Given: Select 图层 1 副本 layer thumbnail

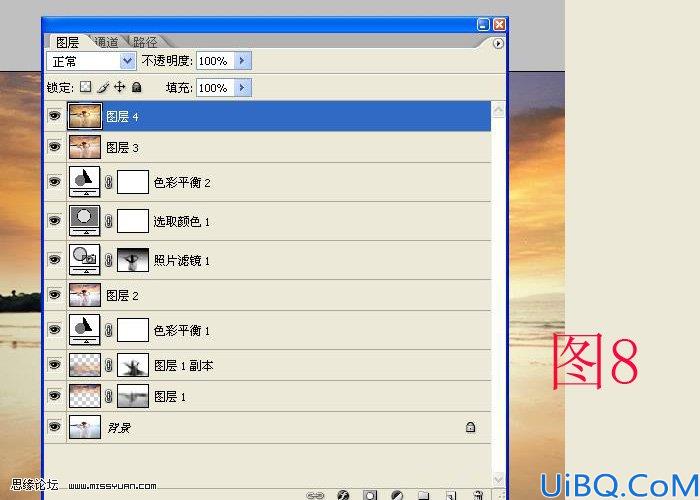Looking at the screenshot, I should click(85, 365).
